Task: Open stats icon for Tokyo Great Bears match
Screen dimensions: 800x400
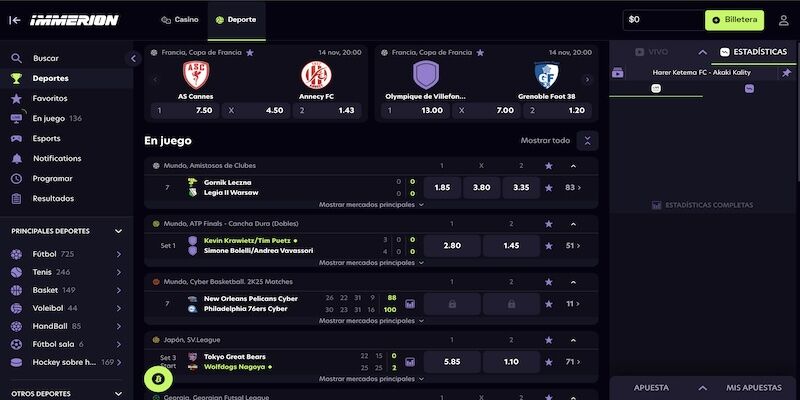Action: tap(409, 361)
